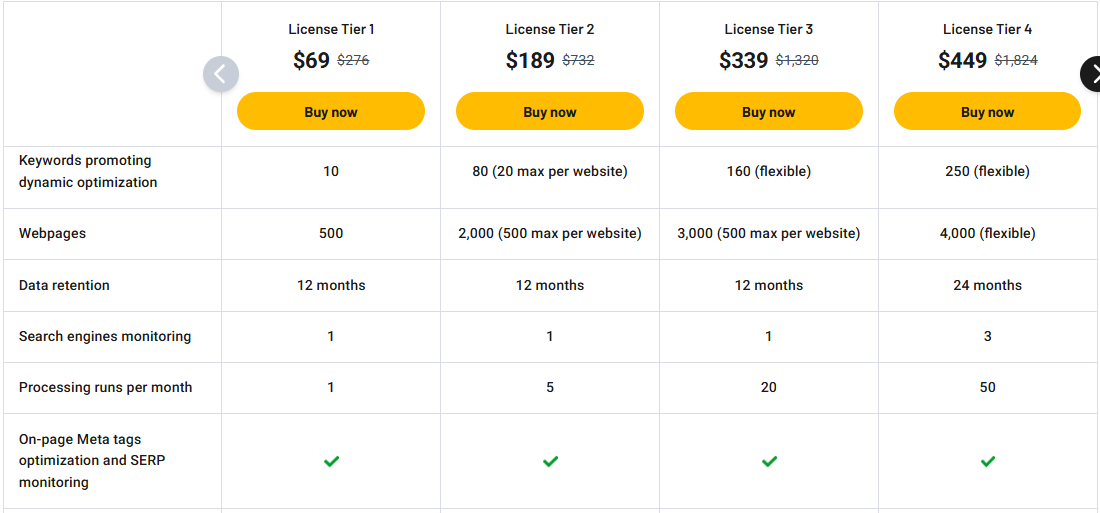Click the previous tiers left arrow

(221, 74)
